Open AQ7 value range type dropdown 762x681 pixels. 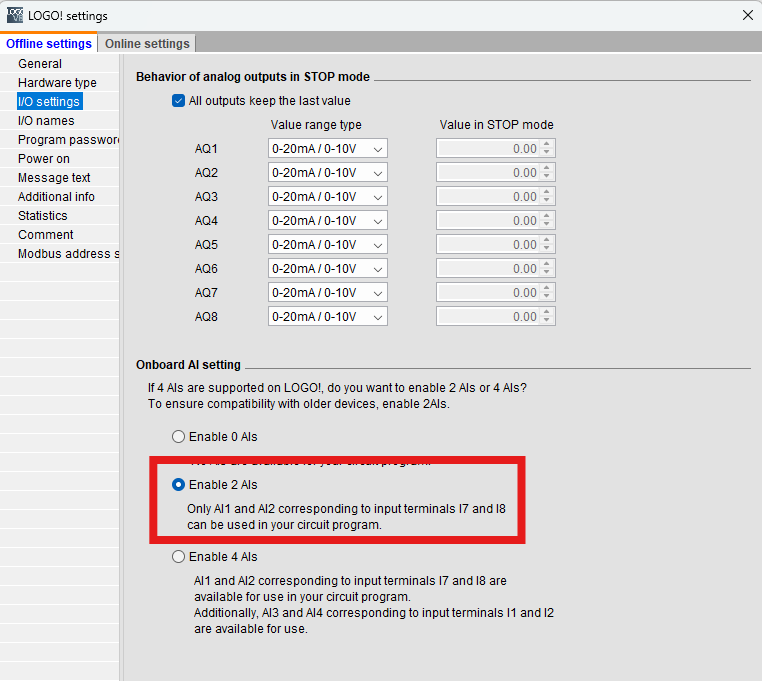[x=328, y=293]
